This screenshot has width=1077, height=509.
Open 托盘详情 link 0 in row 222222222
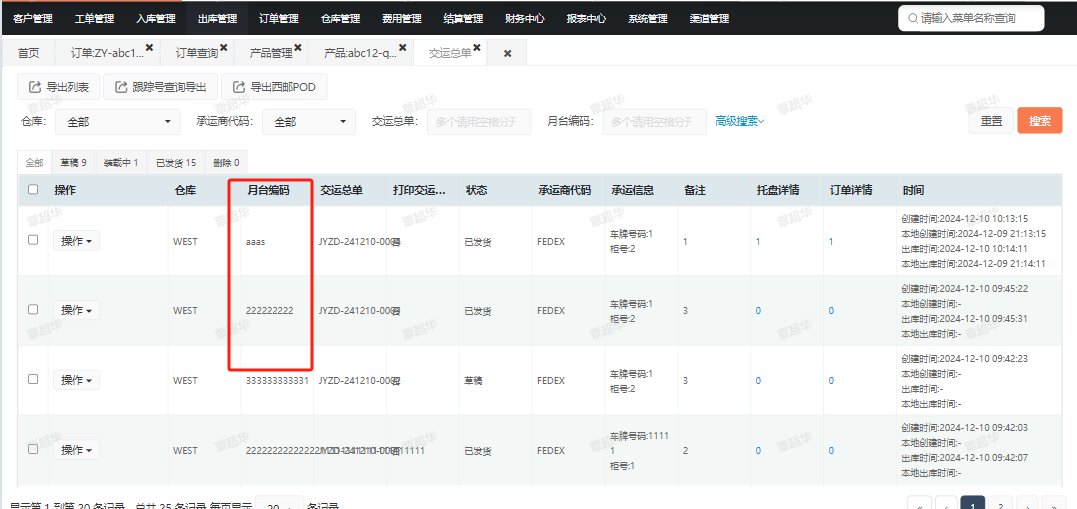click(758, 310)
